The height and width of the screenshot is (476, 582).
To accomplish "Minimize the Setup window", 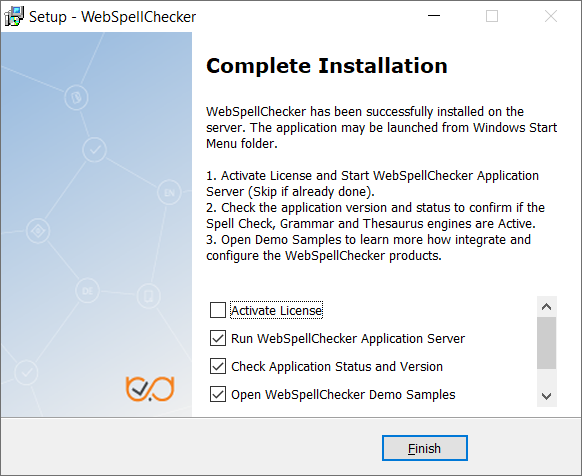I will coord(434,16).
